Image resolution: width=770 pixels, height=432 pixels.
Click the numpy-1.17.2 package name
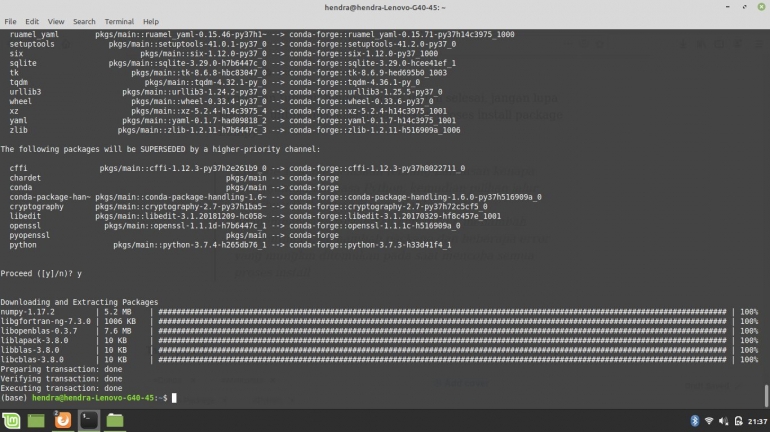point(28,312)
